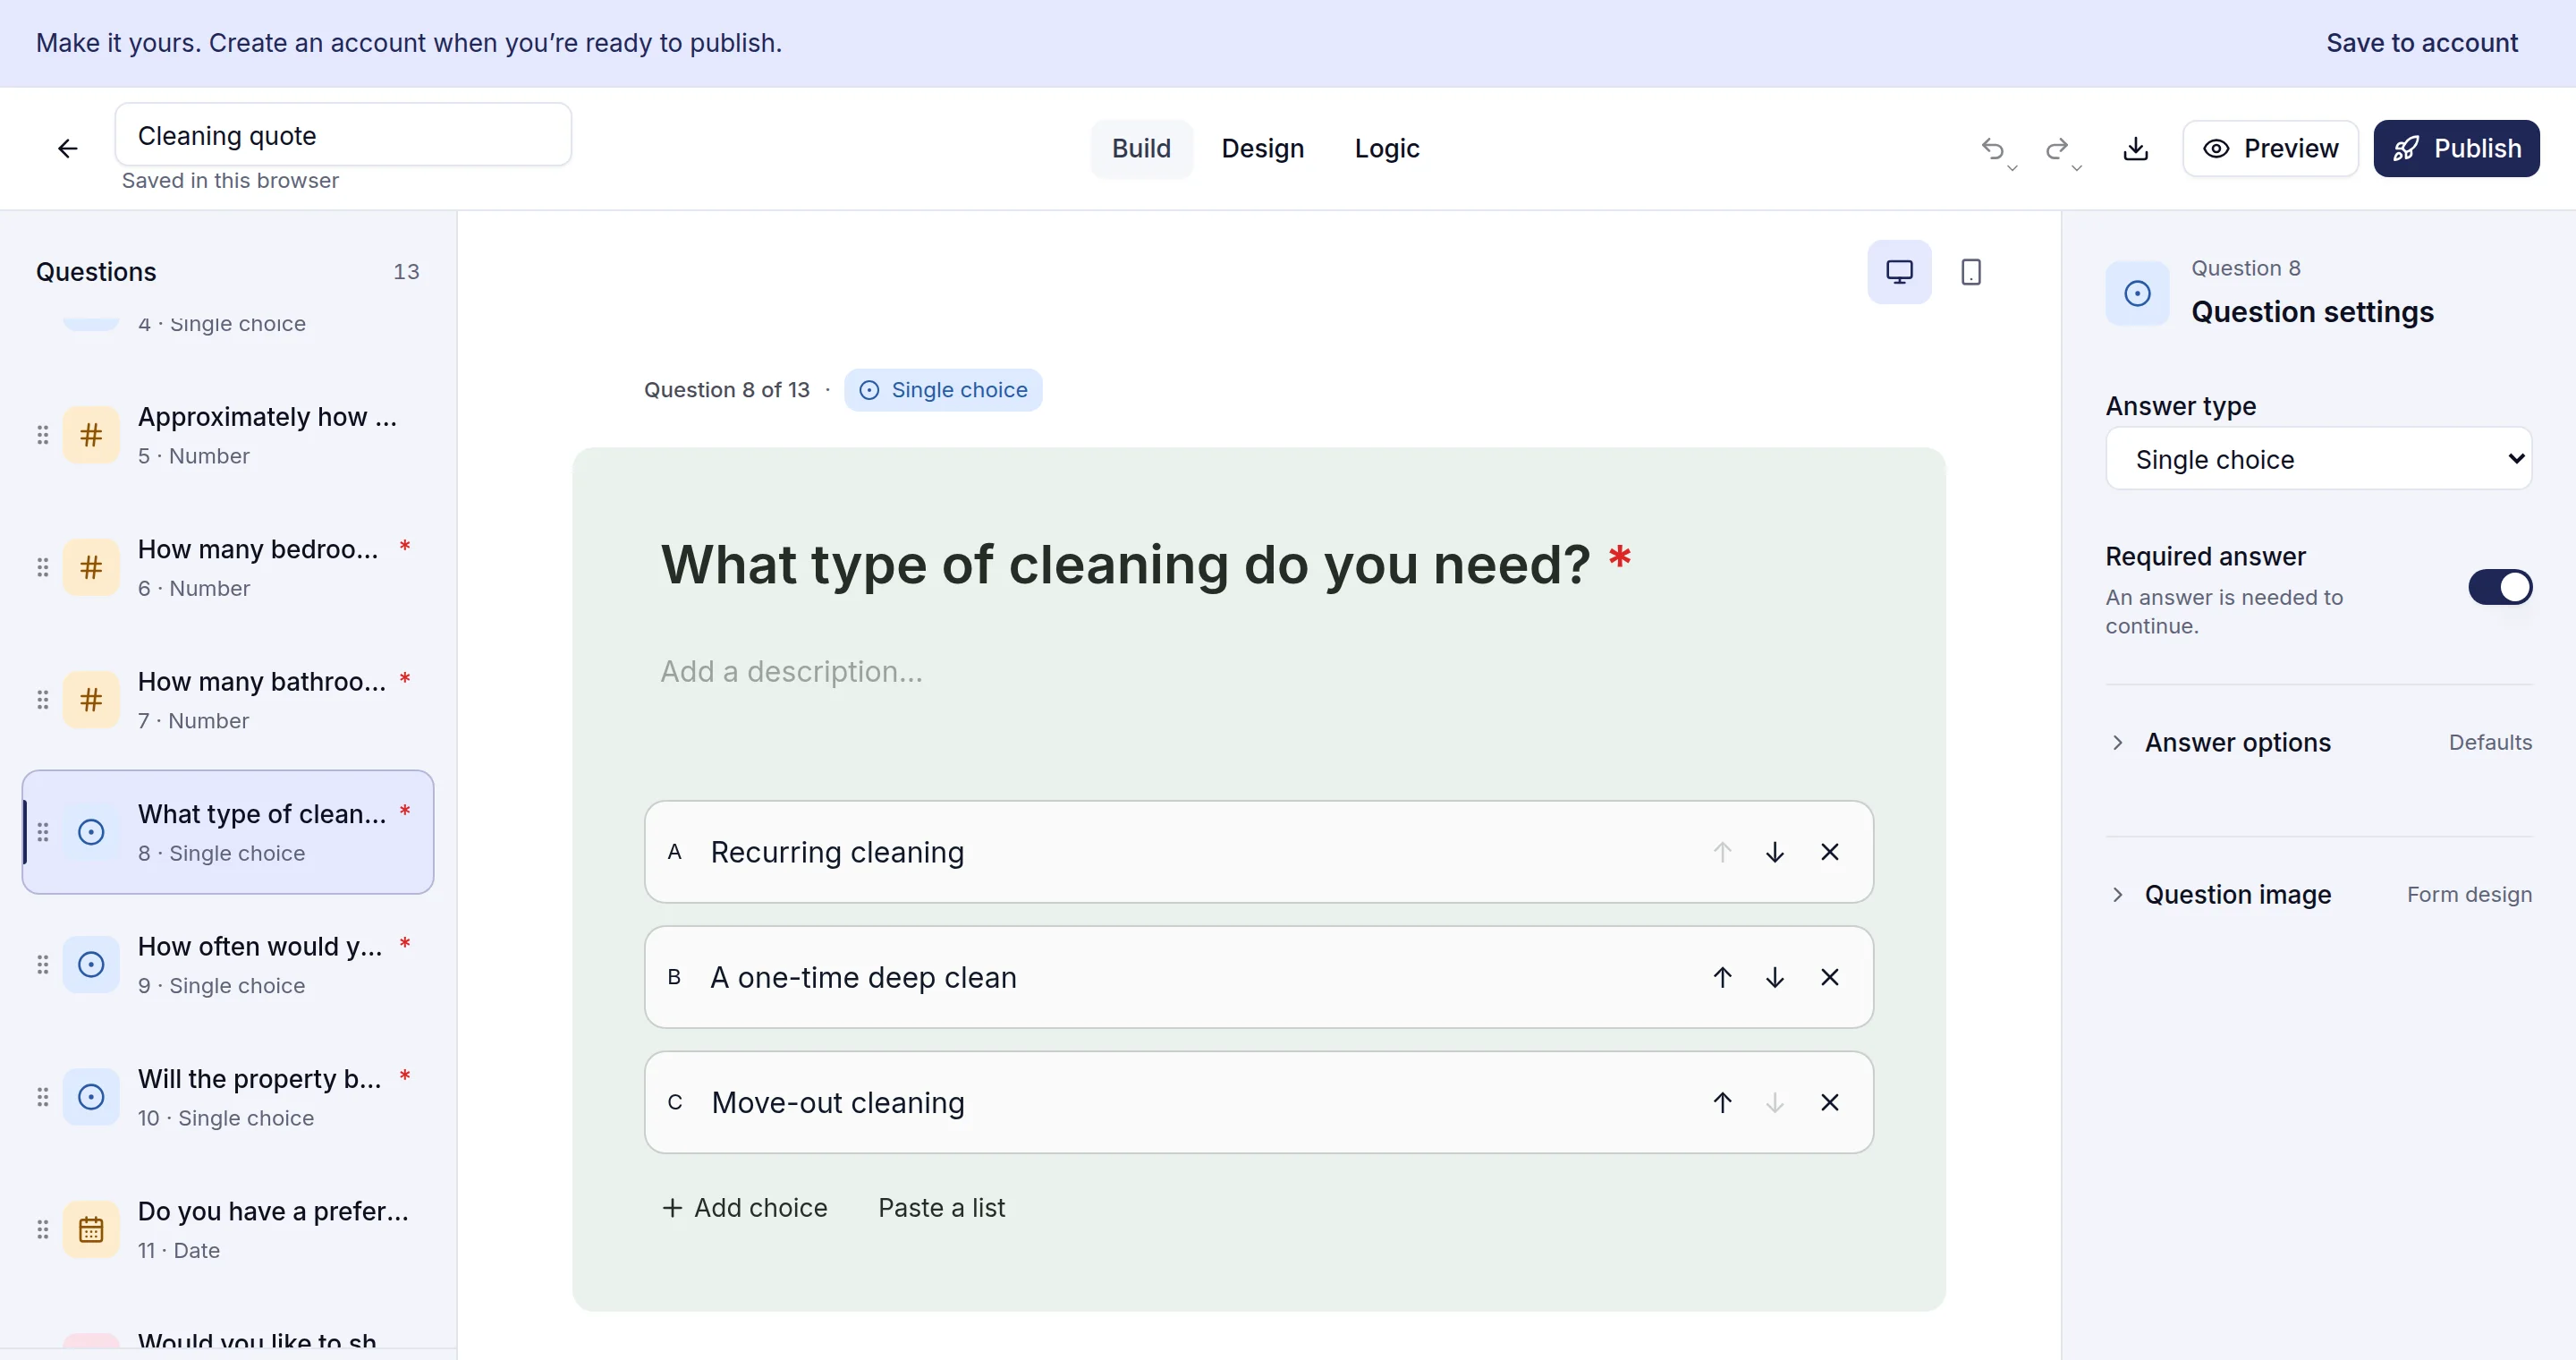This screenshot has width=2576, height=1360.
Task: Select question 5 'Approximately how ...'
Action: pos(228,435)
